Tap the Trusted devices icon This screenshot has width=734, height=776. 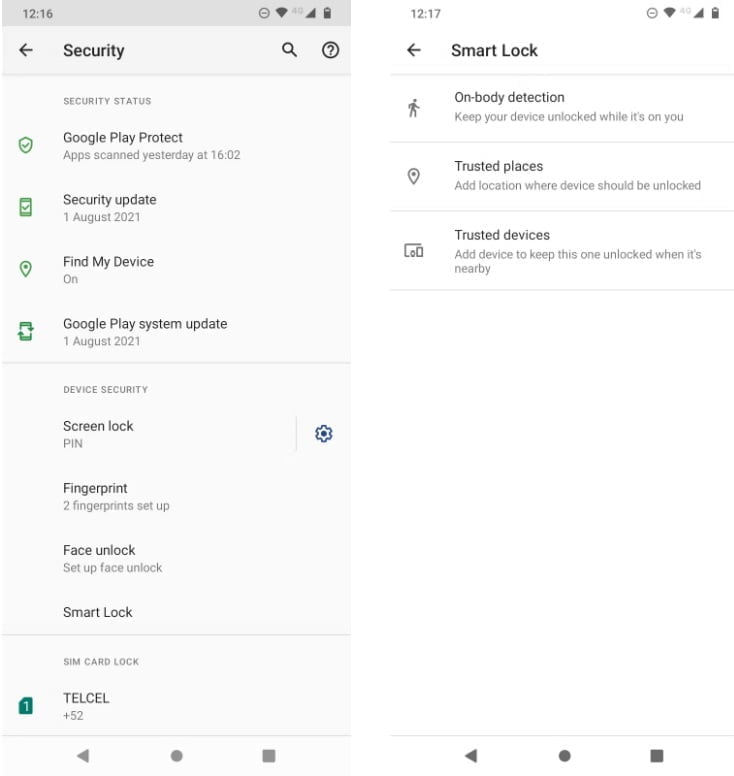click(x=414, y=250)
